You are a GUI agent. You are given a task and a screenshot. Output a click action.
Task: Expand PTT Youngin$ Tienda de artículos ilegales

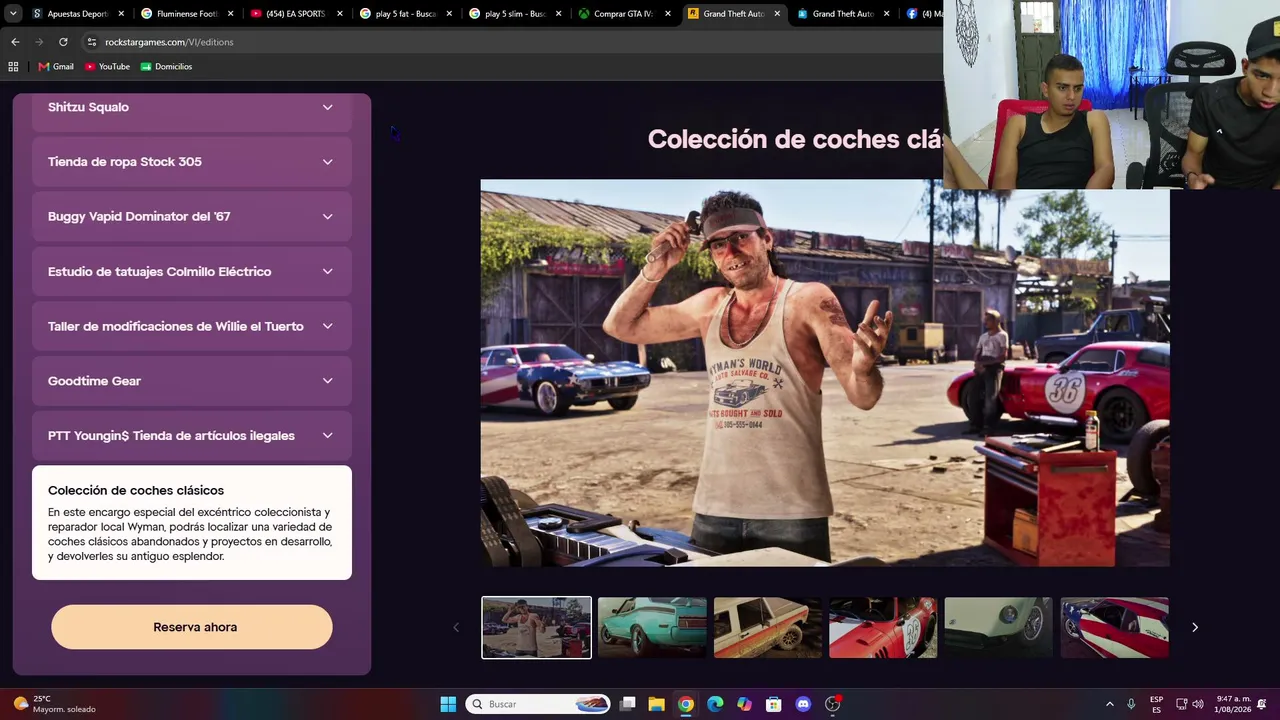[x=192, y=436]
